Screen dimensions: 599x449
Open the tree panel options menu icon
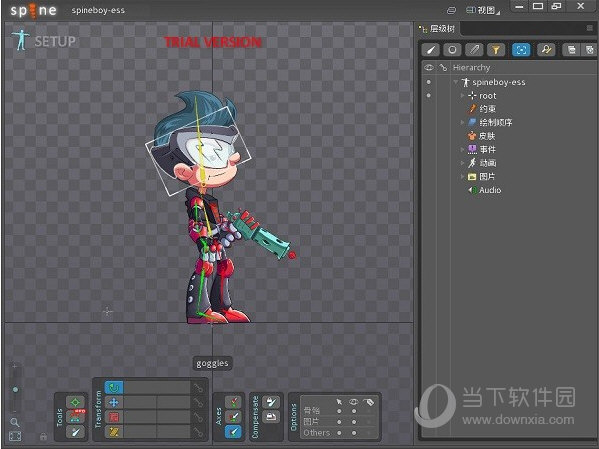point(590,28)
